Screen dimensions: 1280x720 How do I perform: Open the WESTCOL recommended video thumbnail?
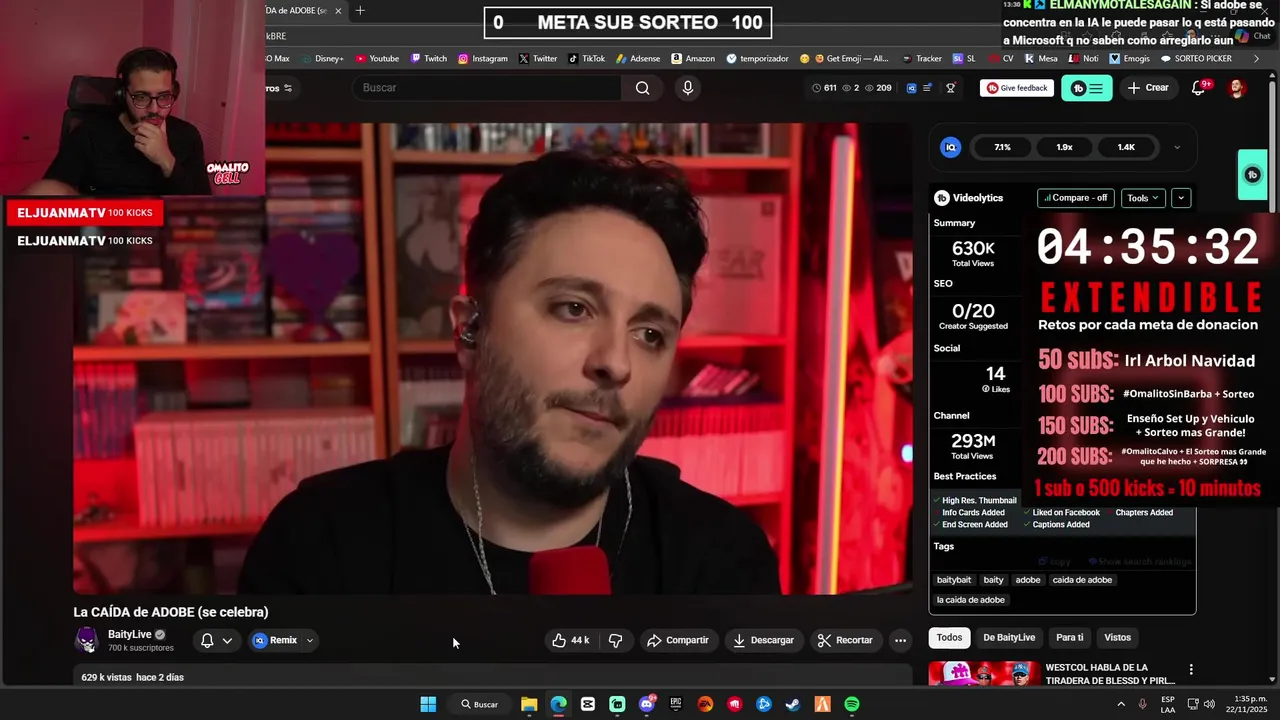click(983, 674)
